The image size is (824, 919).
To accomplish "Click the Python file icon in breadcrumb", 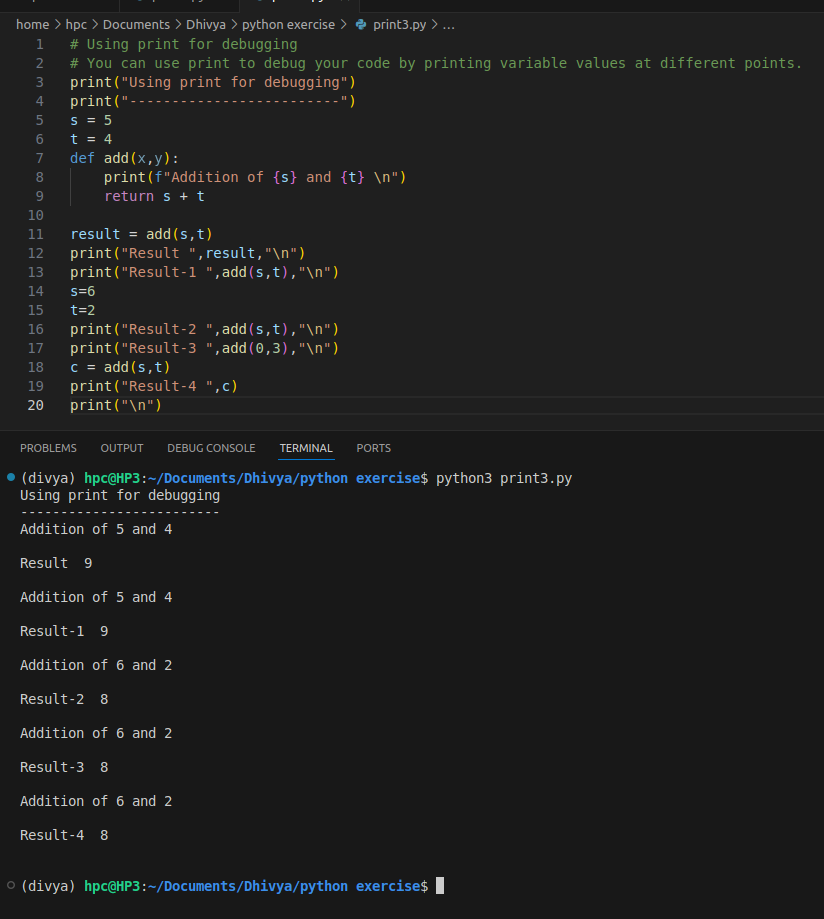I will [361, 24].
